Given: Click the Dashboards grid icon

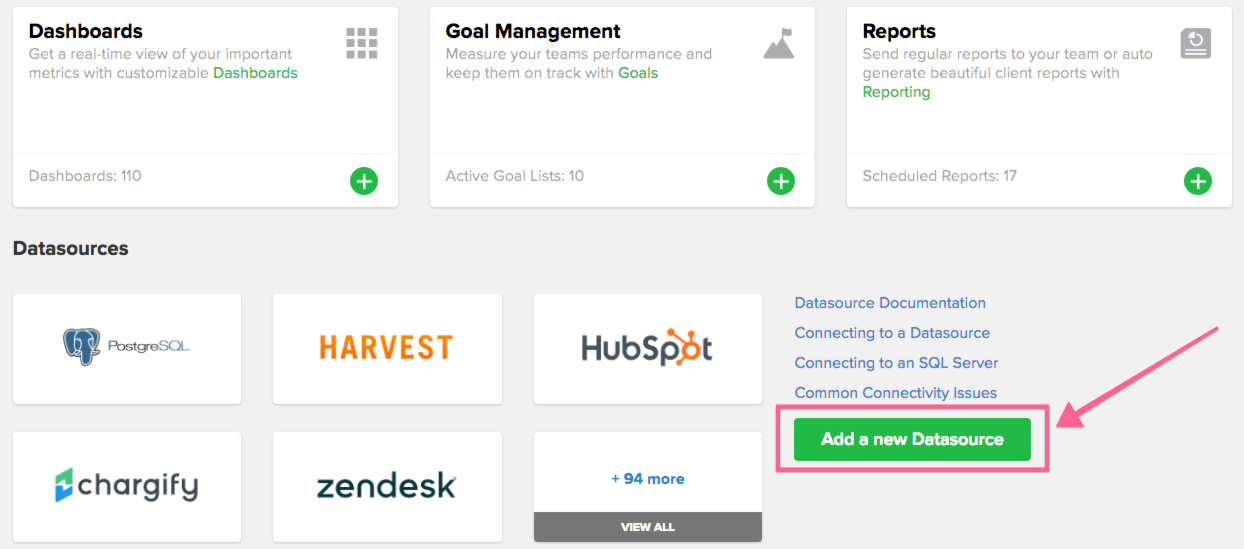Looking at the screenshot, I should [x=362, y=43].
